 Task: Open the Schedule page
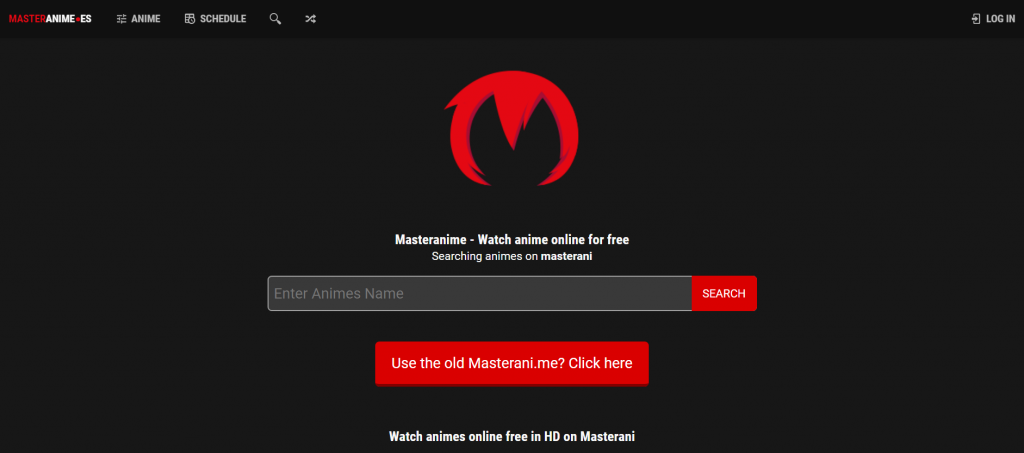tap(216, 19)
